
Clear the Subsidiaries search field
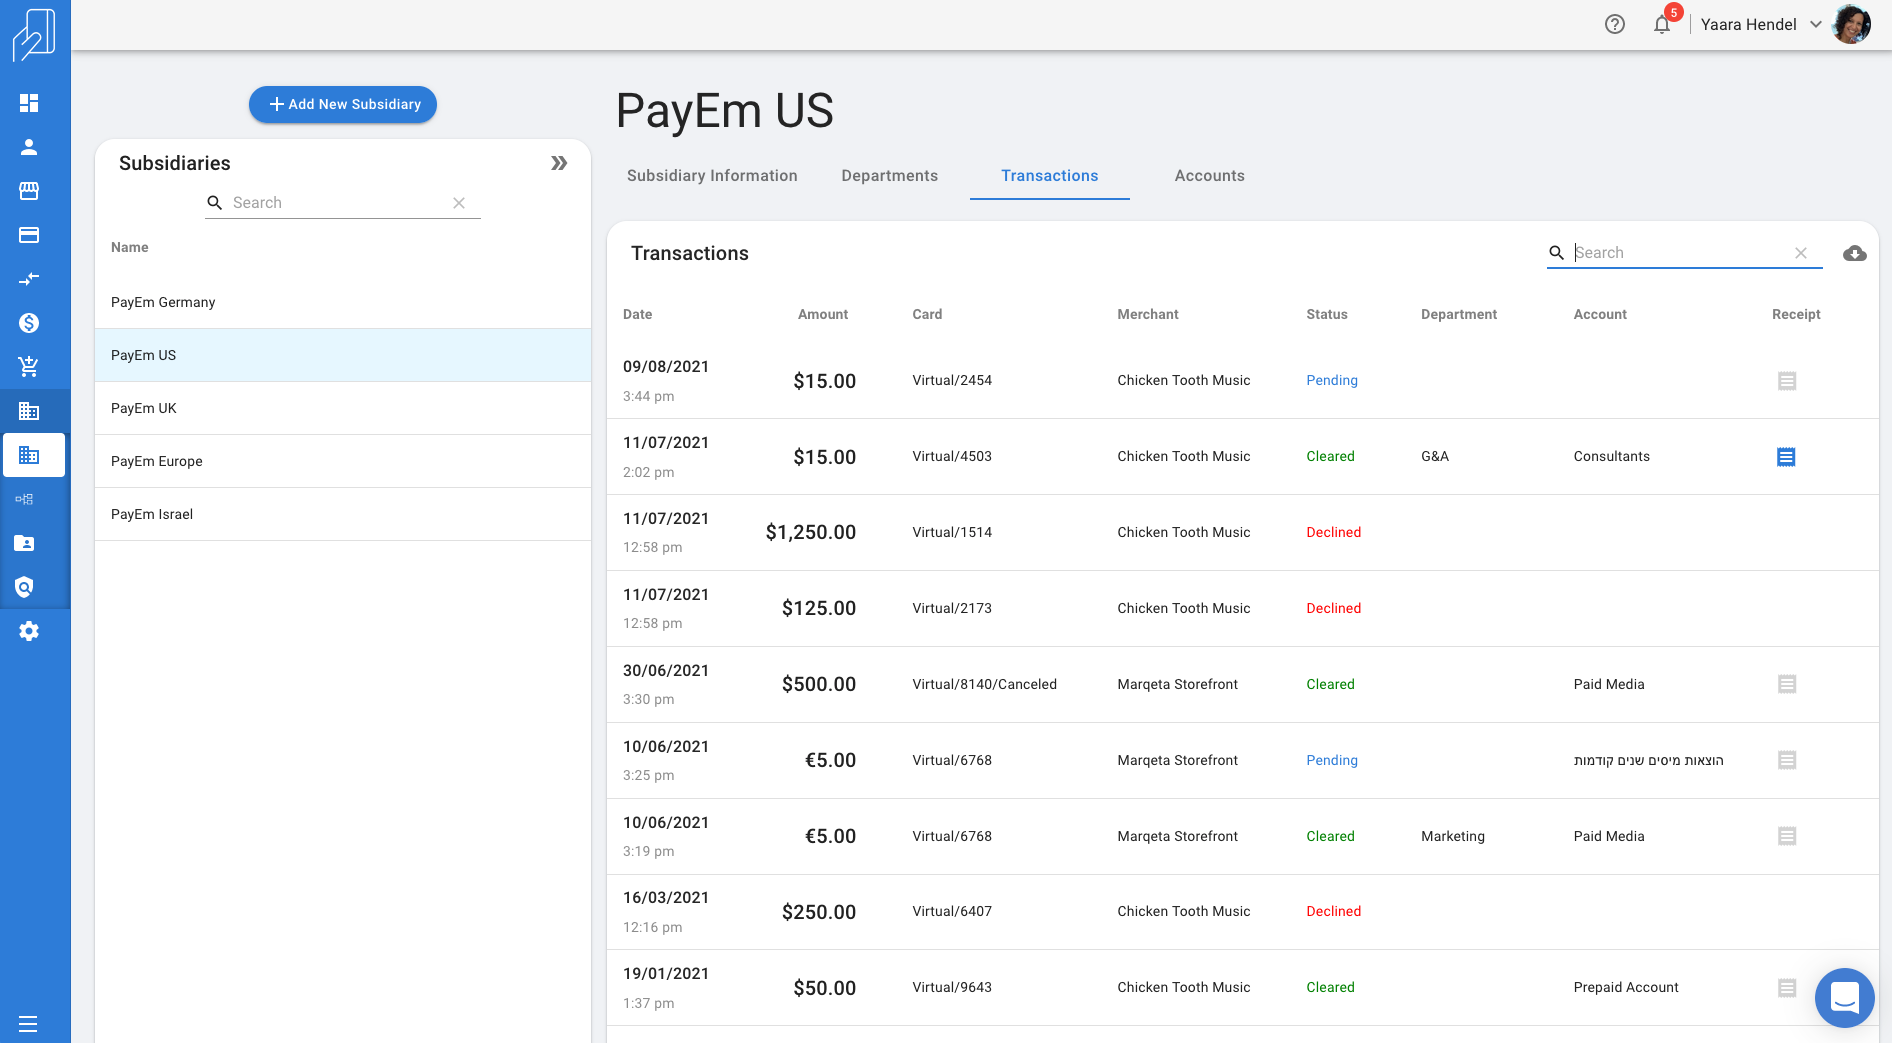(x=459, y=203)
